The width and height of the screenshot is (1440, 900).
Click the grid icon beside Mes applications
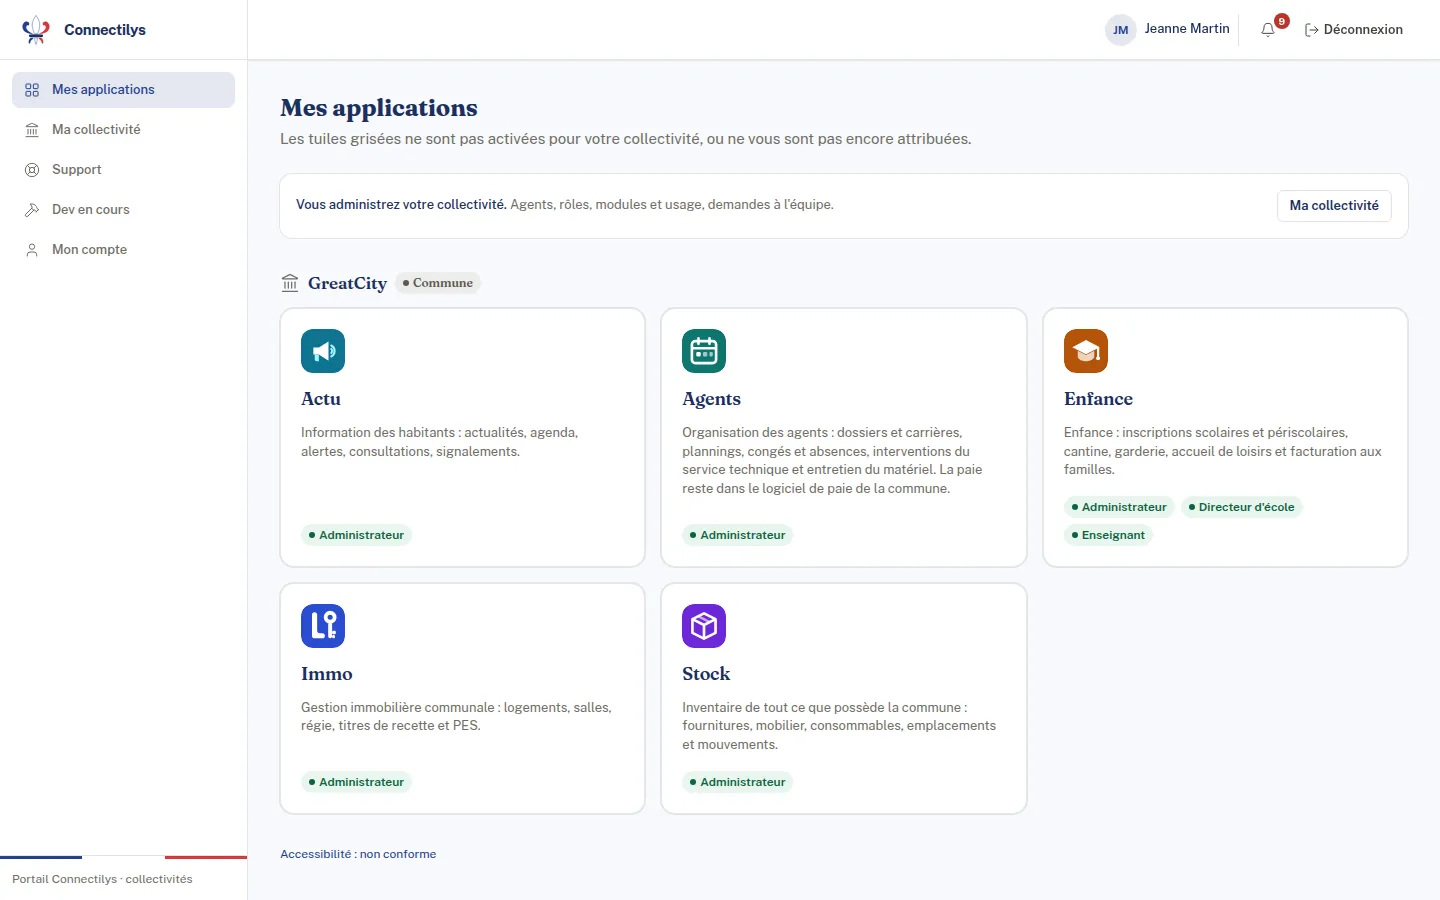click(x=32, y=90)
